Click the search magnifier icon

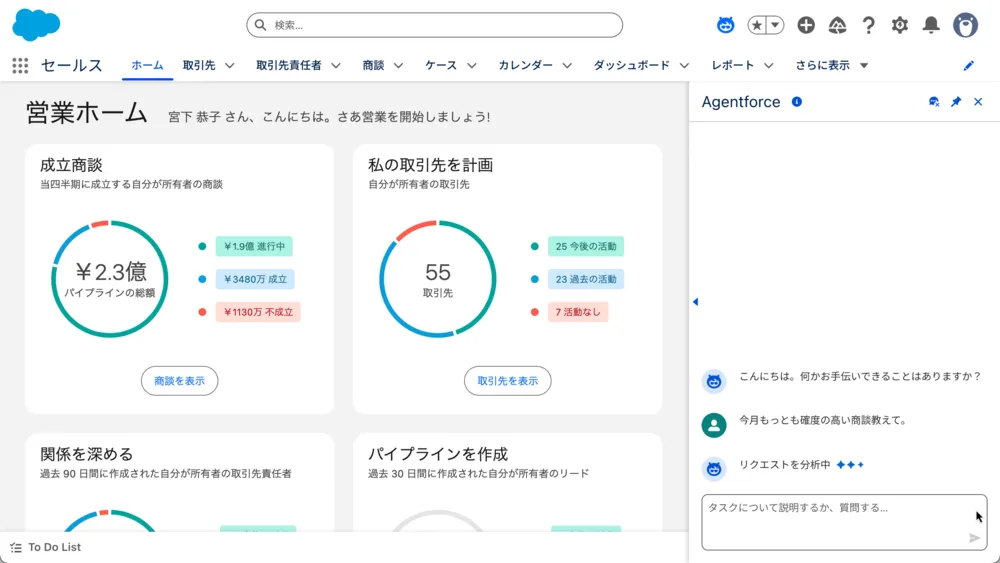260,25
